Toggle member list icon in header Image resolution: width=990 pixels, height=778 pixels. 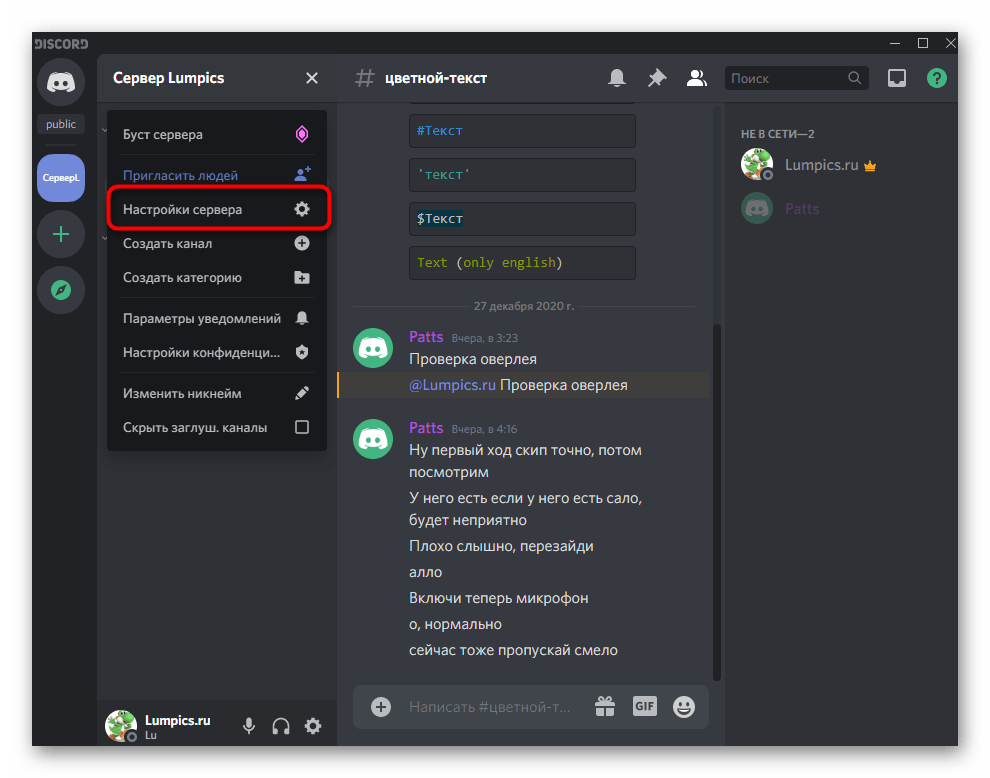[x=696, y=78]
